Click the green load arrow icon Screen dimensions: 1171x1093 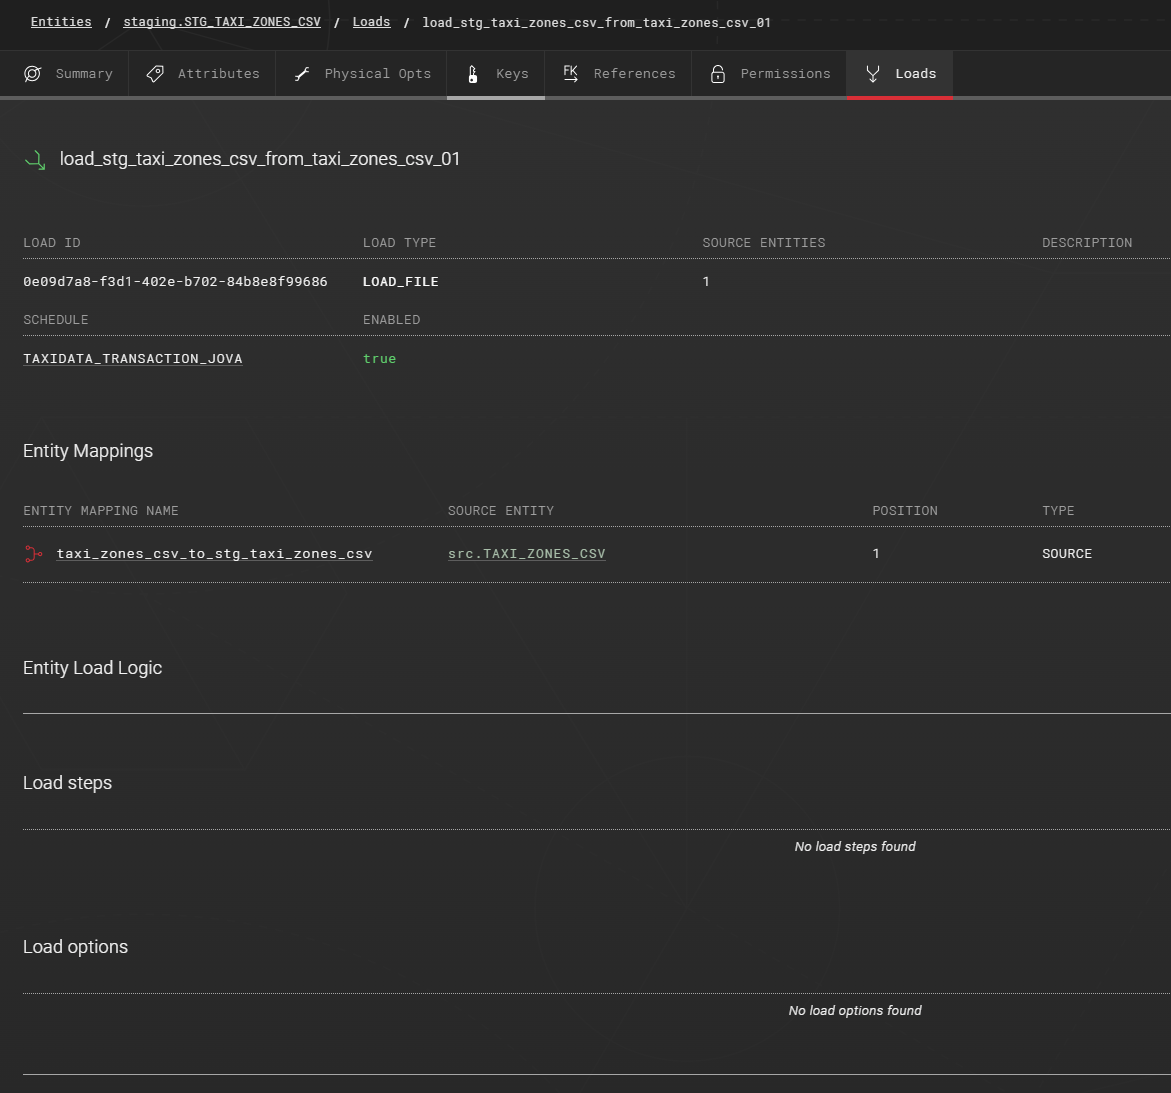pos(35,160)
